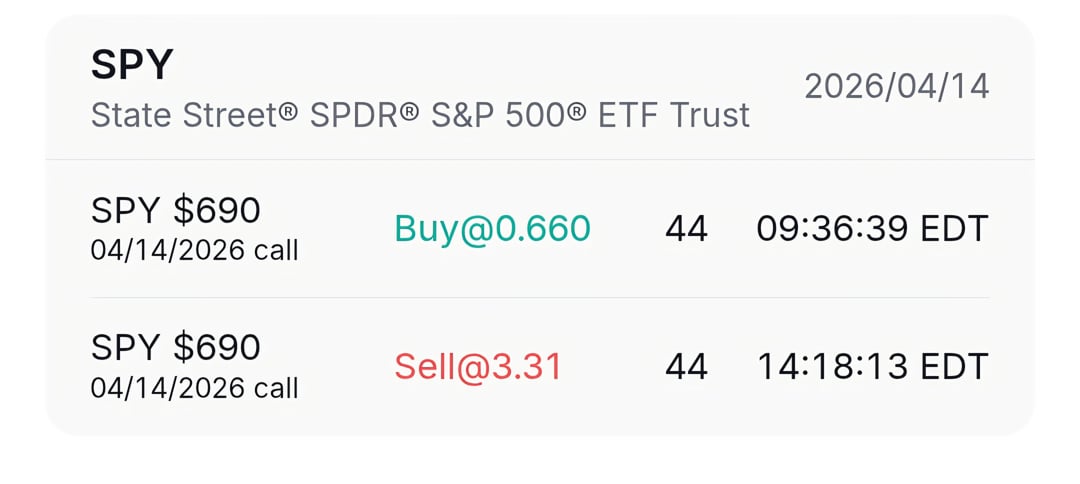Open the SPY $690 contract in Buy row

tap(176, 210)
